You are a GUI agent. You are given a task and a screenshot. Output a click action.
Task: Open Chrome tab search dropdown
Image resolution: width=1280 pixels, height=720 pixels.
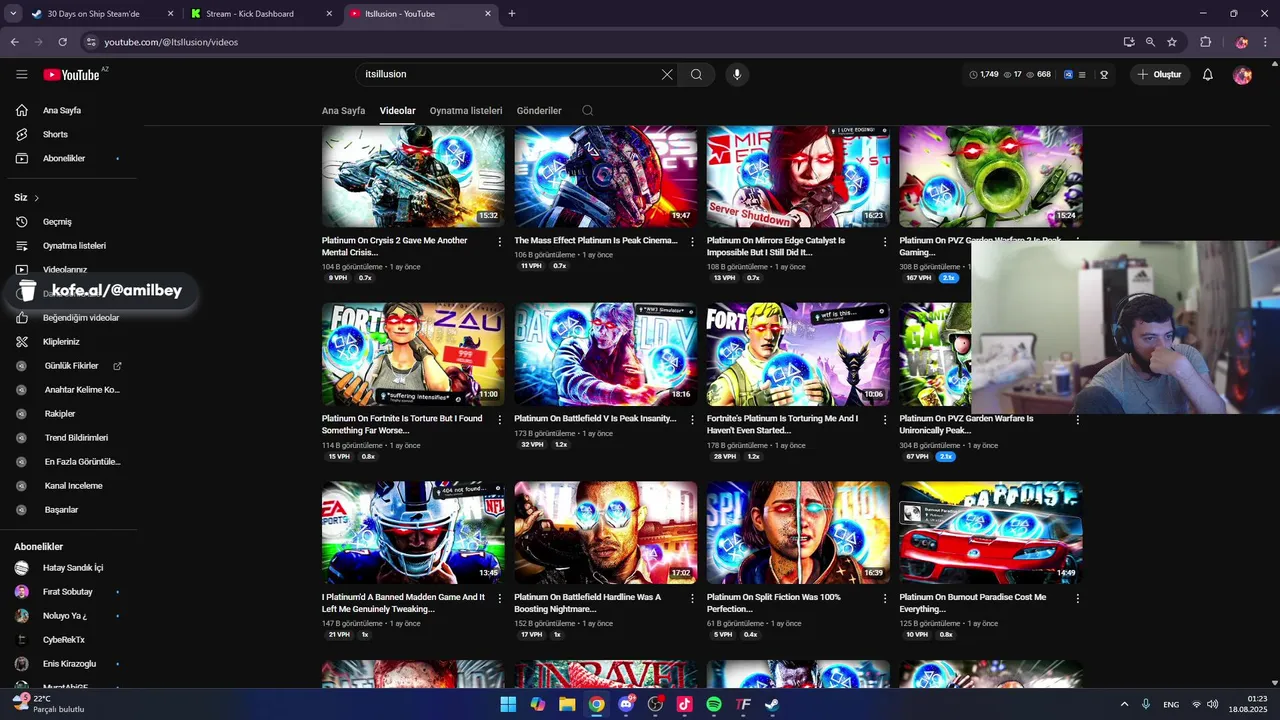pos(13,14)
